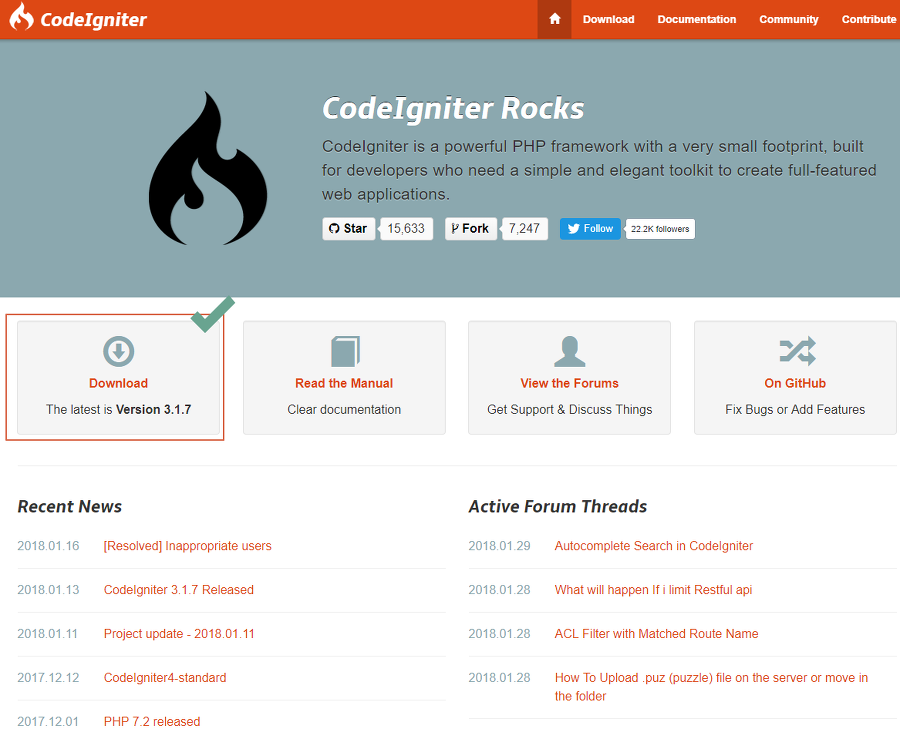Click the Download card title link
The width and height of the screenshot is (900, 729).
(118, 383)
